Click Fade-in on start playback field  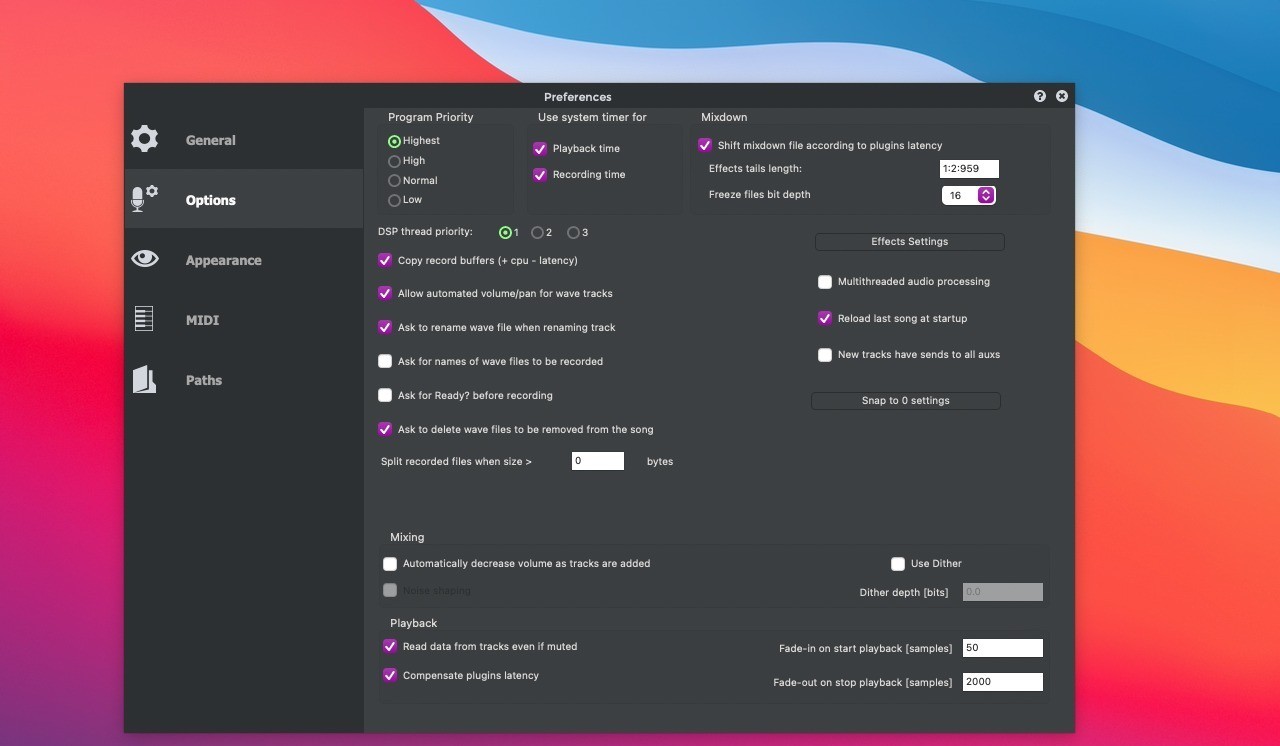tap(1003, 648)
